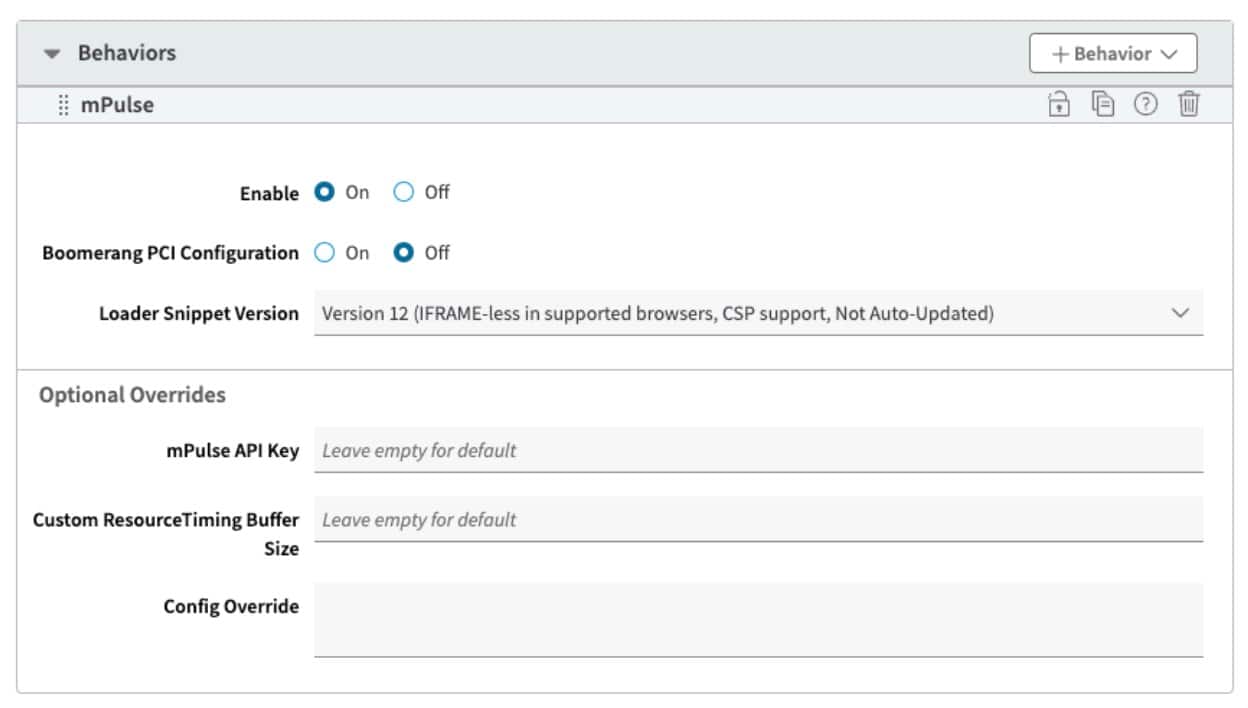
Task: Select Off for Boomerang PCI Configuration
Action: (x=403, y=253)
